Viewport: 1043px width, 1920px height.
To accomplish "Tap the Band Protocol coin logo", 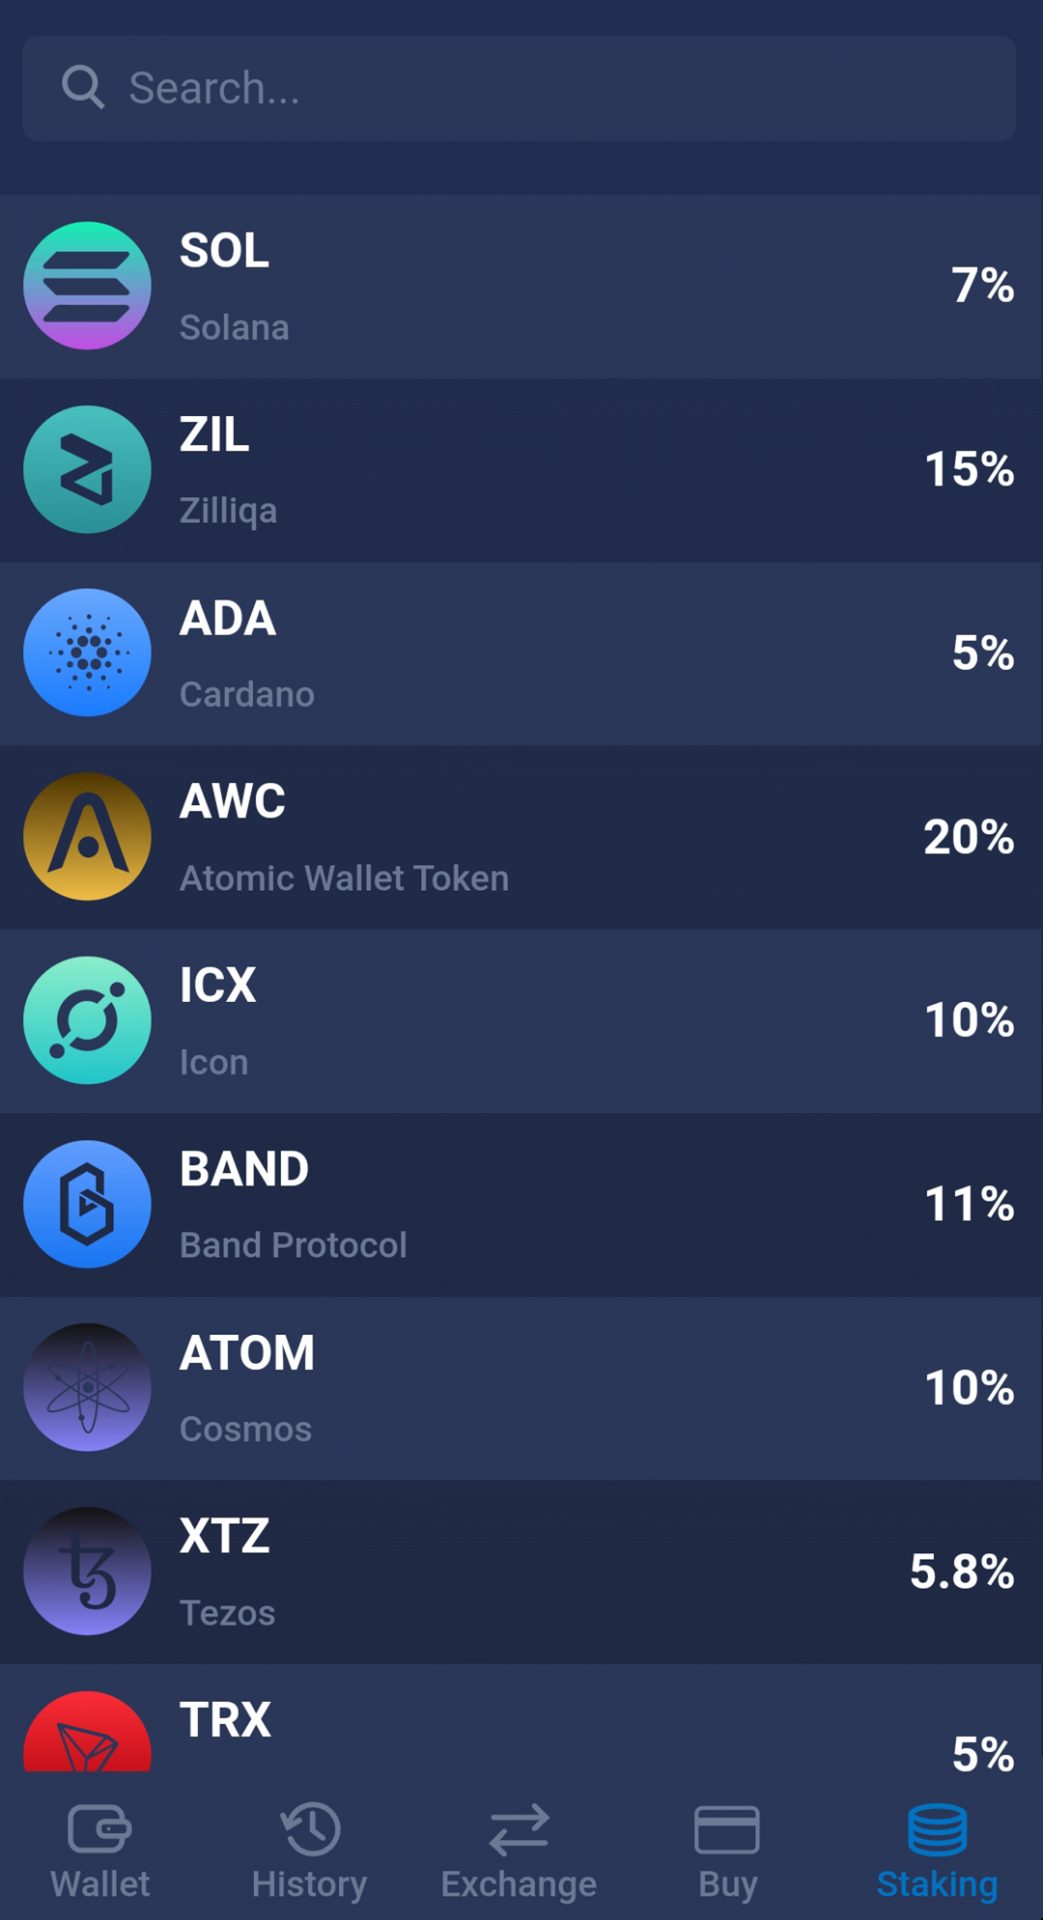I will point(88,1204).
